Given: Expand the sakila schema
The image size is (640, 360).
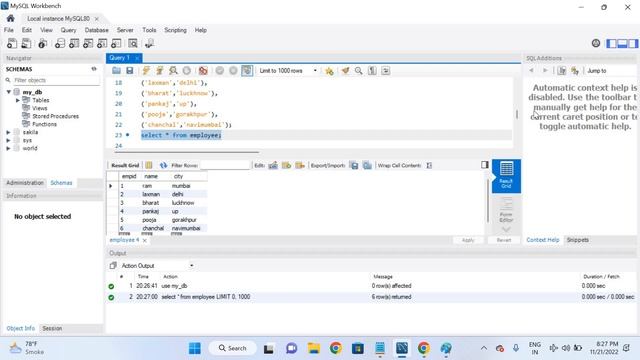Looking at the screenshot, I should tap(9, 132).
